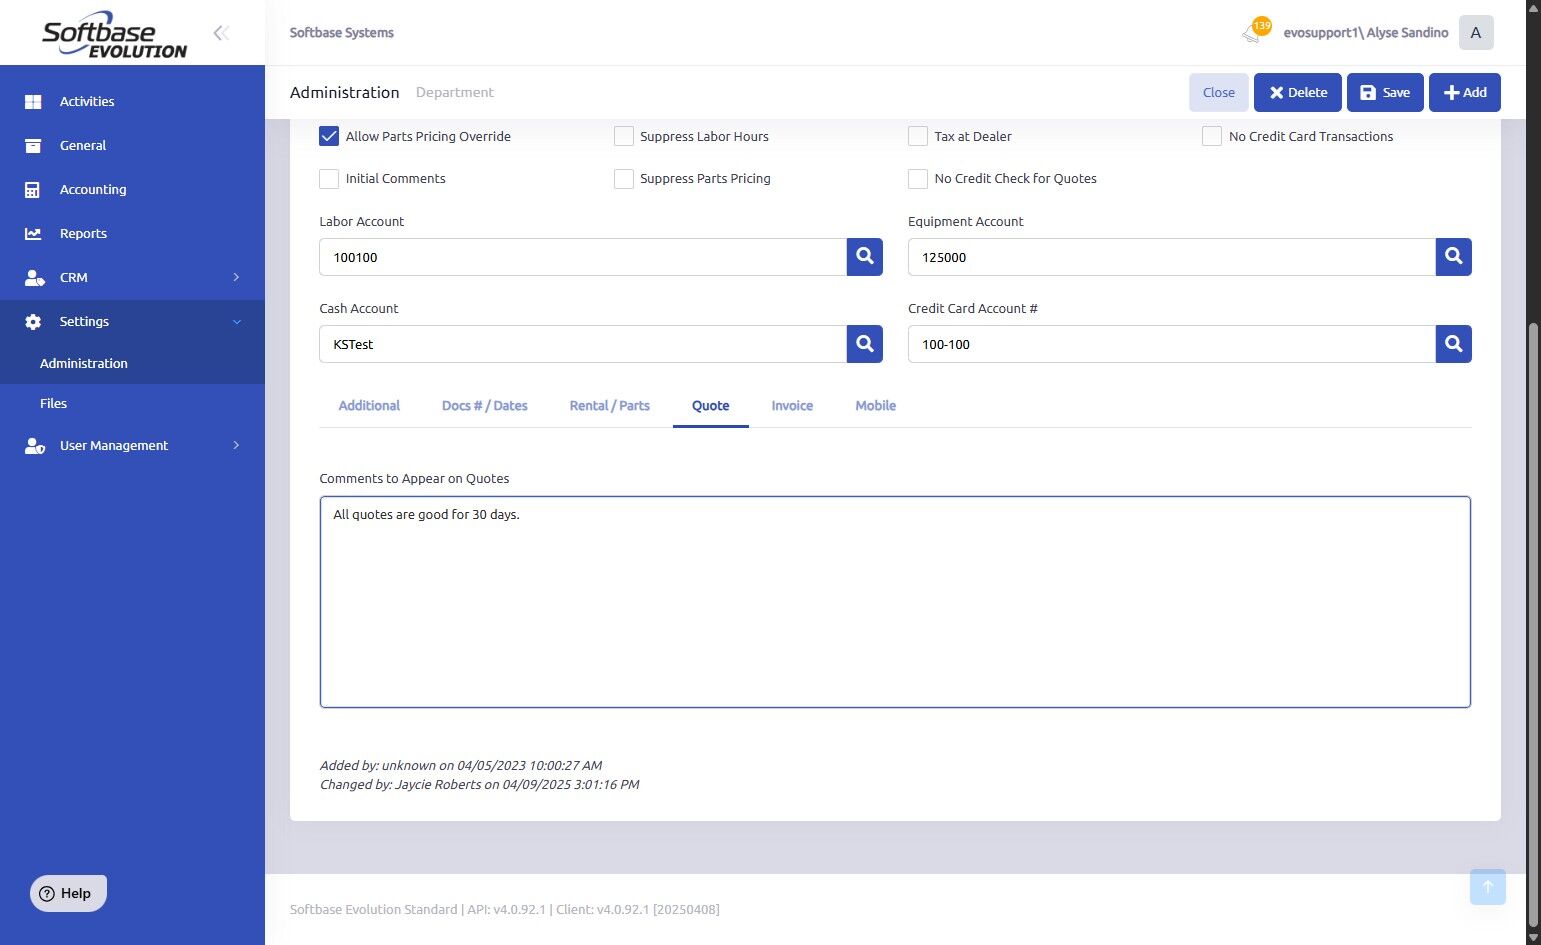Open the Rental / Parts tab
Viewport: 1541px width, 945px height.
pos(610,405)
